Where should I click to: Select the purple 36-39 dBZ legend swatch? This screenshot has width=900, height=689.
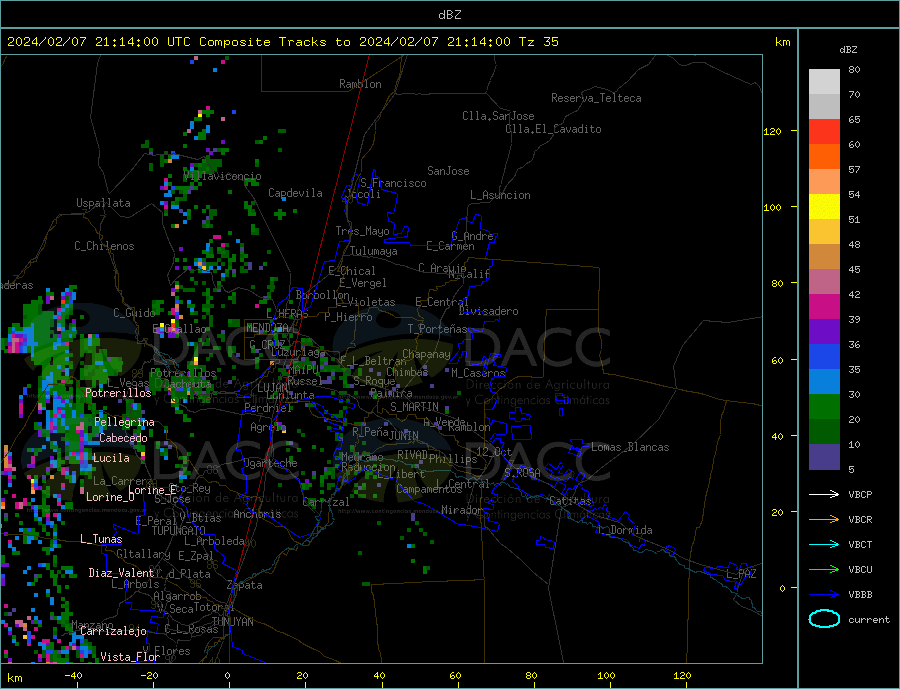click(x=824, y=332)
